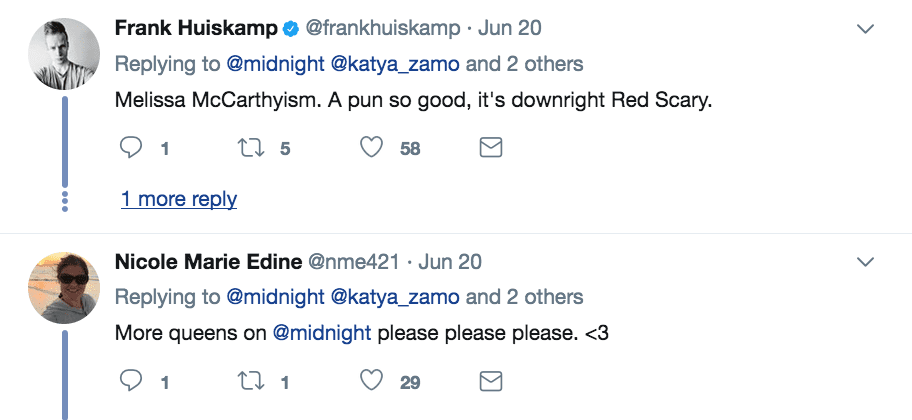
Task: Message Nicole Marie Edine's tweet via envelope icon
Action: tap(491, 381)
